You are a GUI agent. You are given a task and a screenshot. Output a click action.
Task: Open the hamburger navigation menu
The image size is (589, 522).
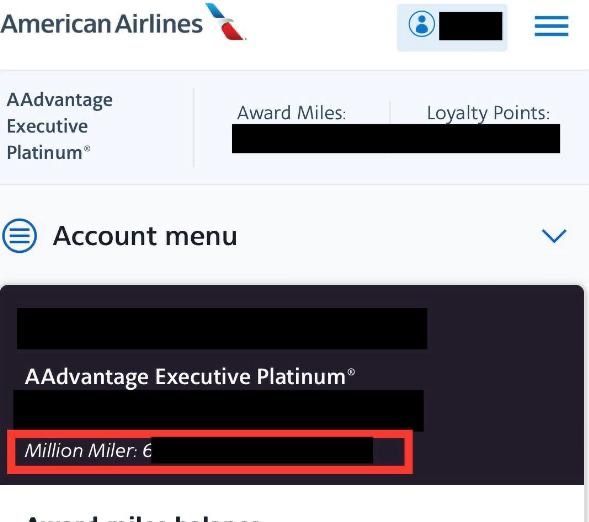[x=551, y=26]
